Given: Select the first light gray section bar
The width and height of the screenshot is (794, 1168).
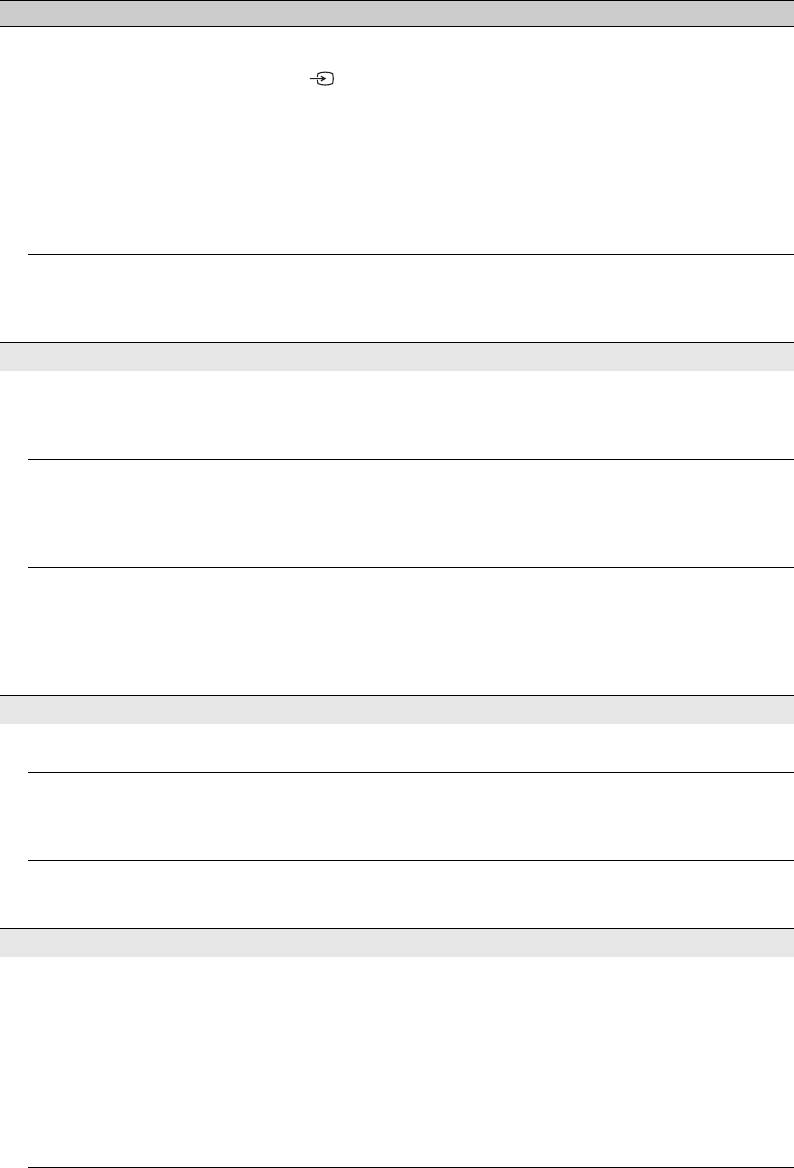Looking at the screenshot, I should pyautogui.click(x=397, y=357).
